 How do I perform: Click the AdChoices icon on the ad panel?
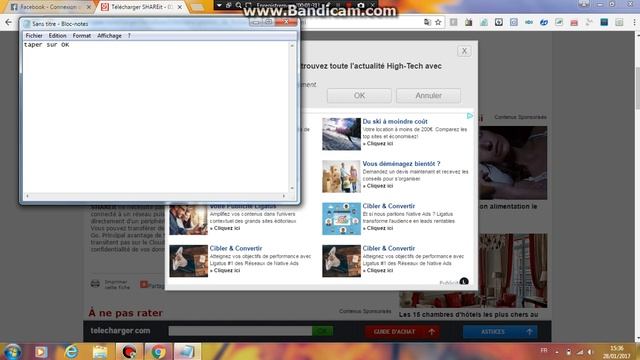point(470,116)
